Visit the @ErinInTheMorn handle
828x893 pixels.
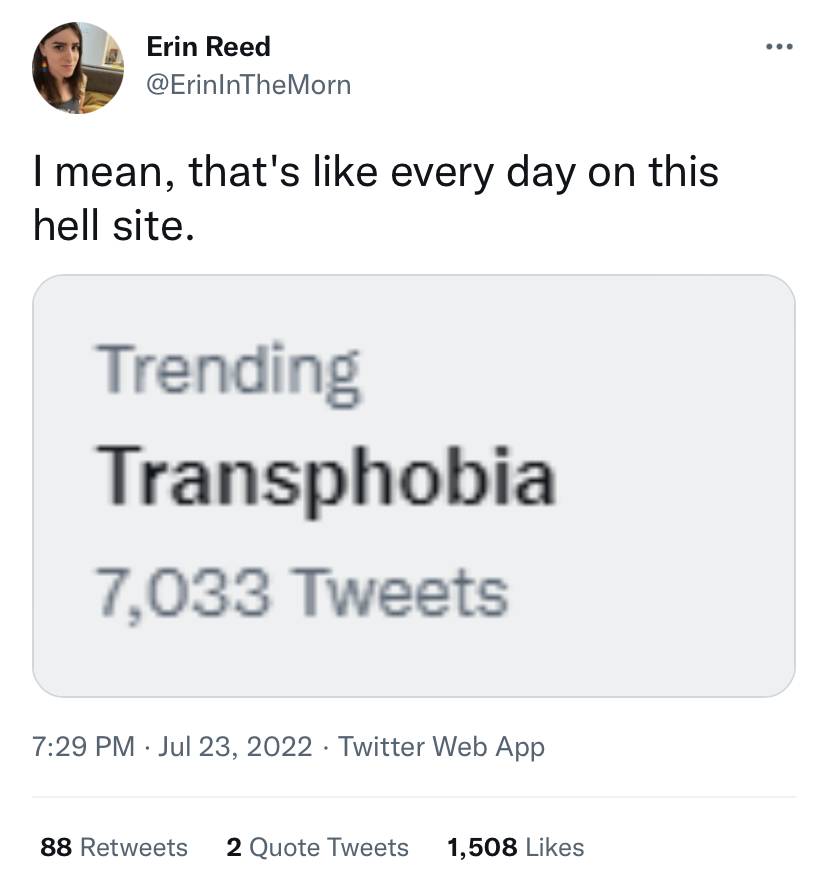tap(249, 85)
